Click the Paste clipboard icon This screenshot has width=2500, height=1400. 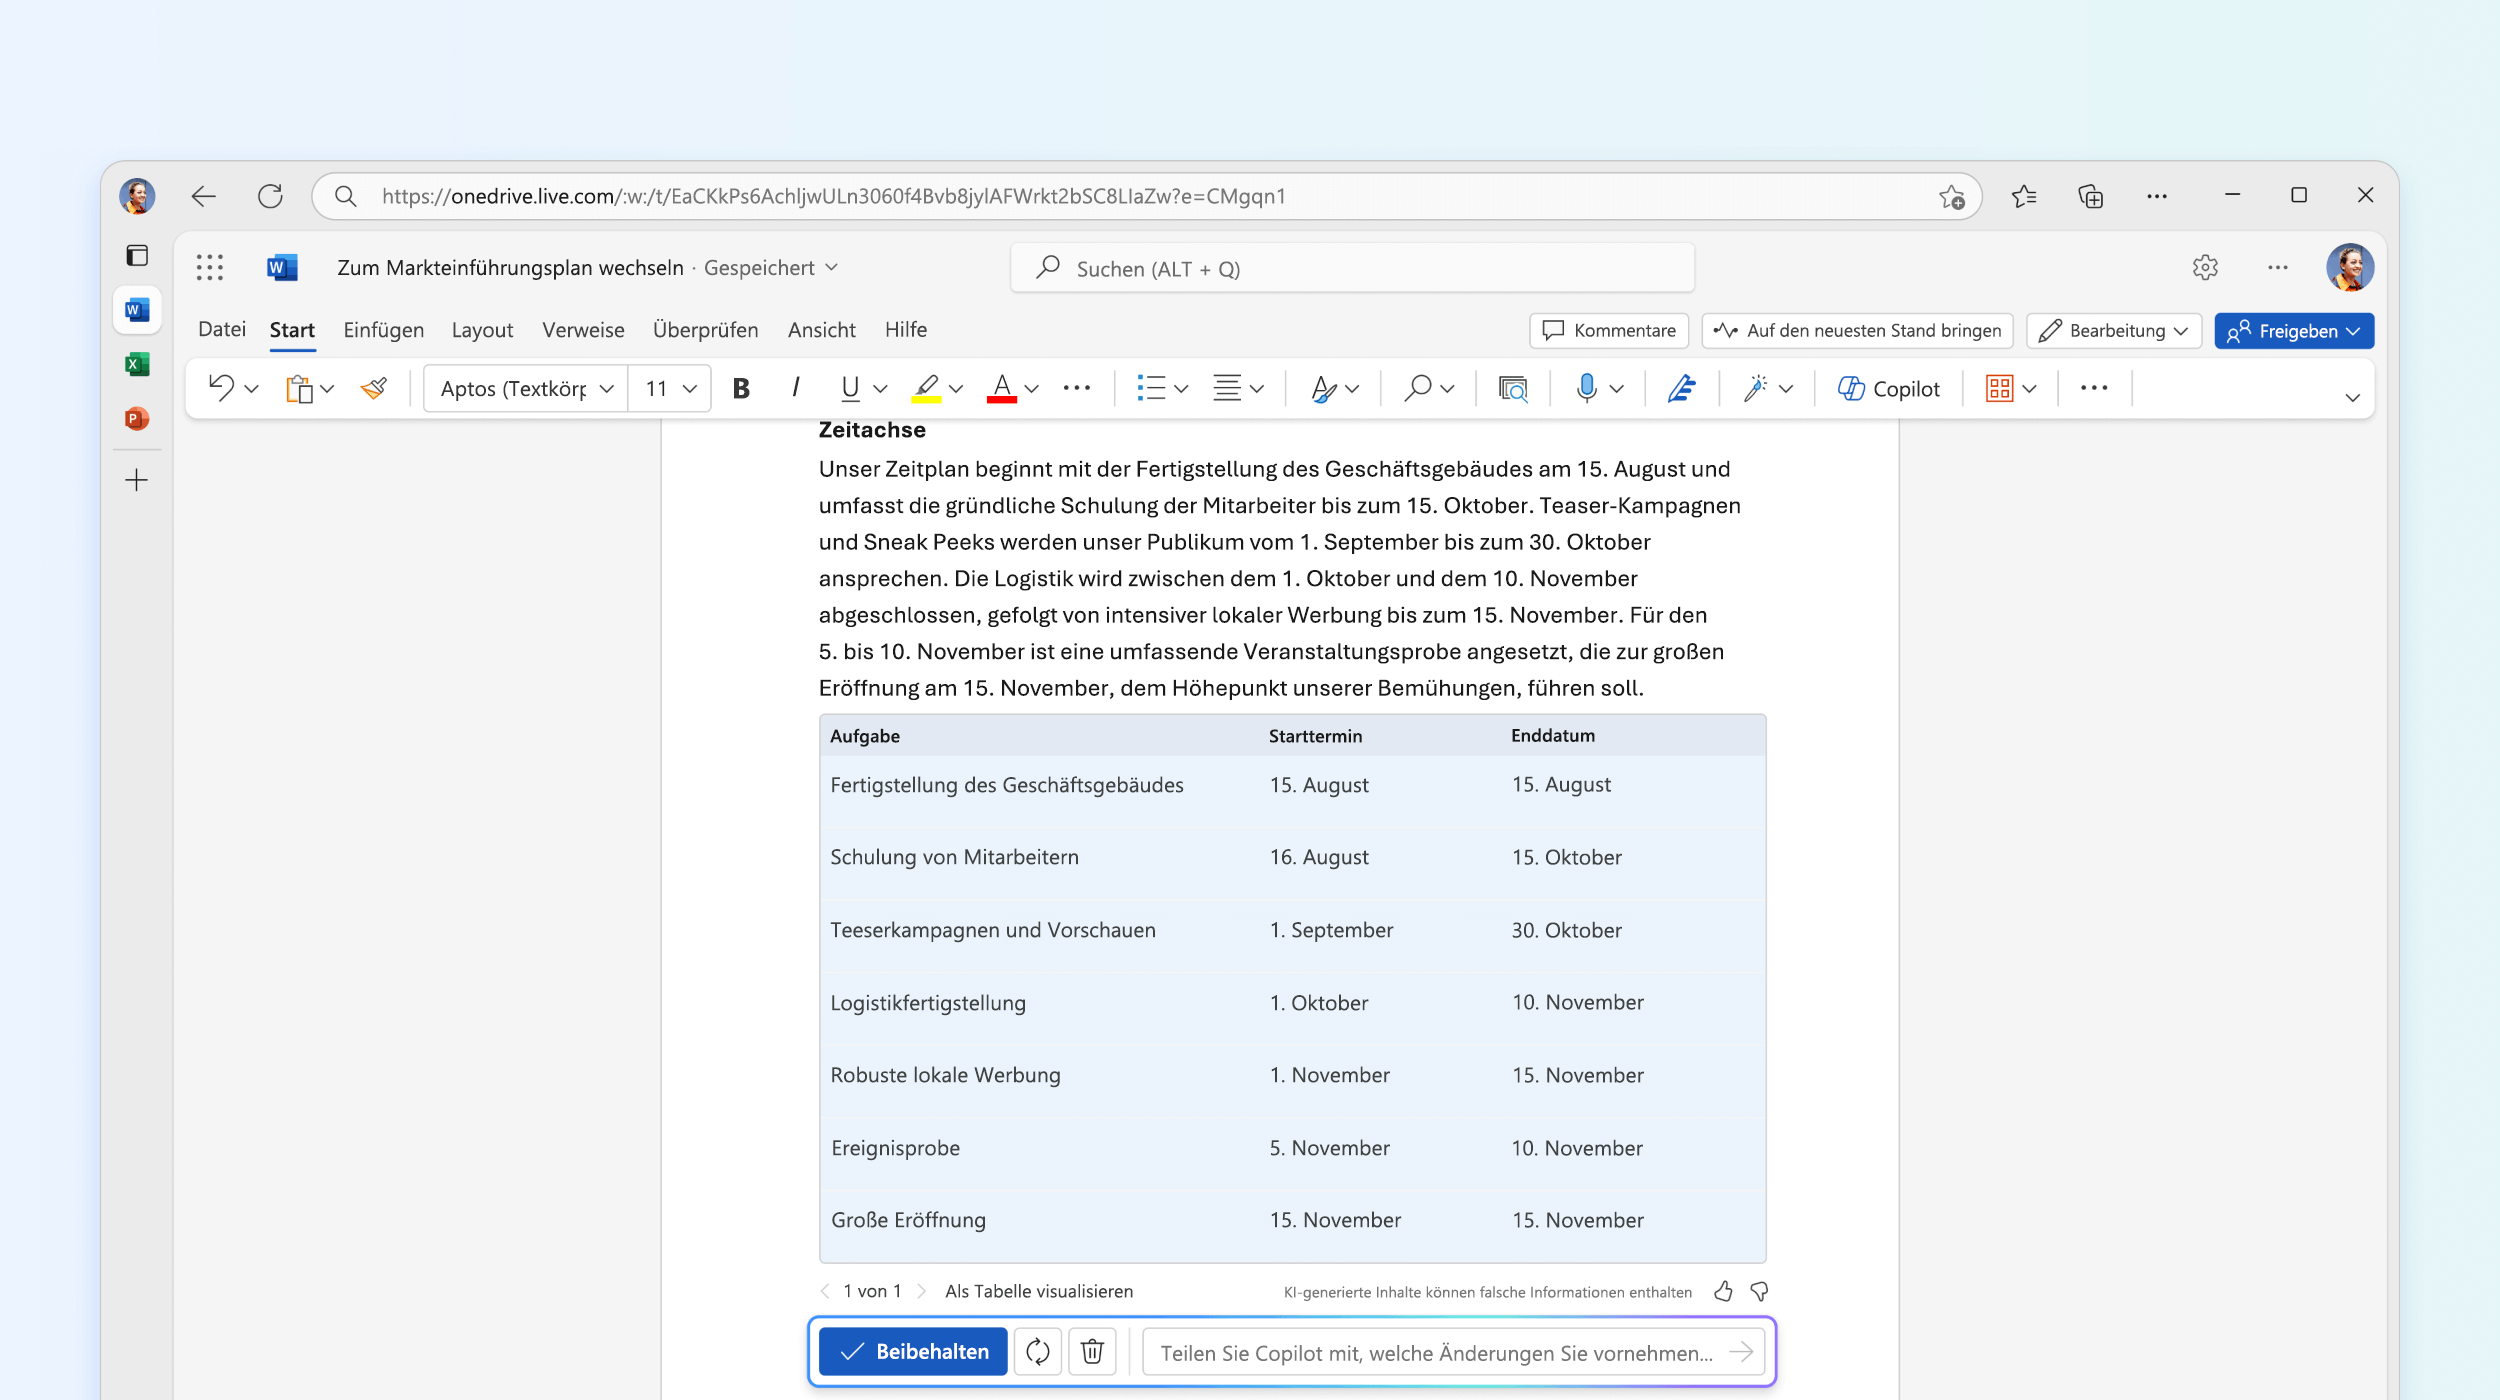[299, 388]
